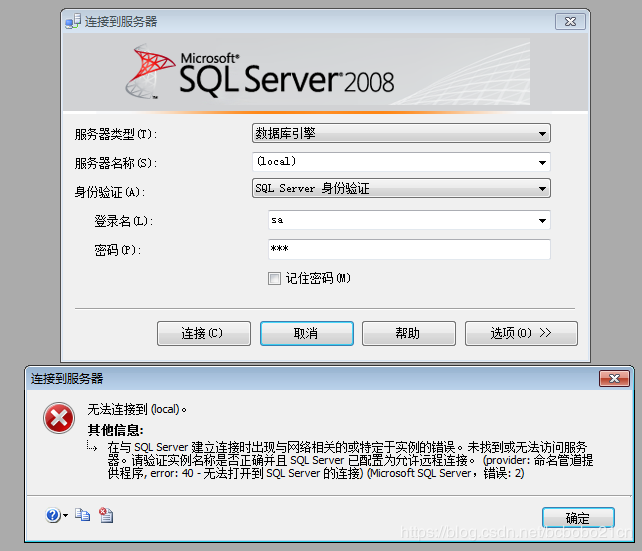Open the 身份验证 dropdown
The width and height of the screenshot is (642, 551).
pyautogui.click(x=401, y=188)
